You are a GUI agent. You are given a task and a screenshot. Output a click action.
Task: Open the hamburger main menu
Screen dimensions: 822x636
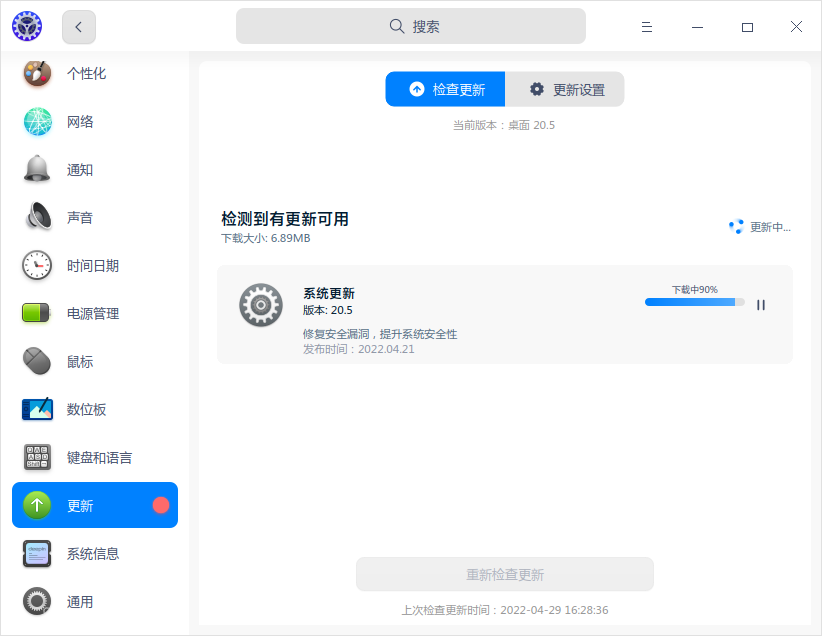tap(646, 27)
